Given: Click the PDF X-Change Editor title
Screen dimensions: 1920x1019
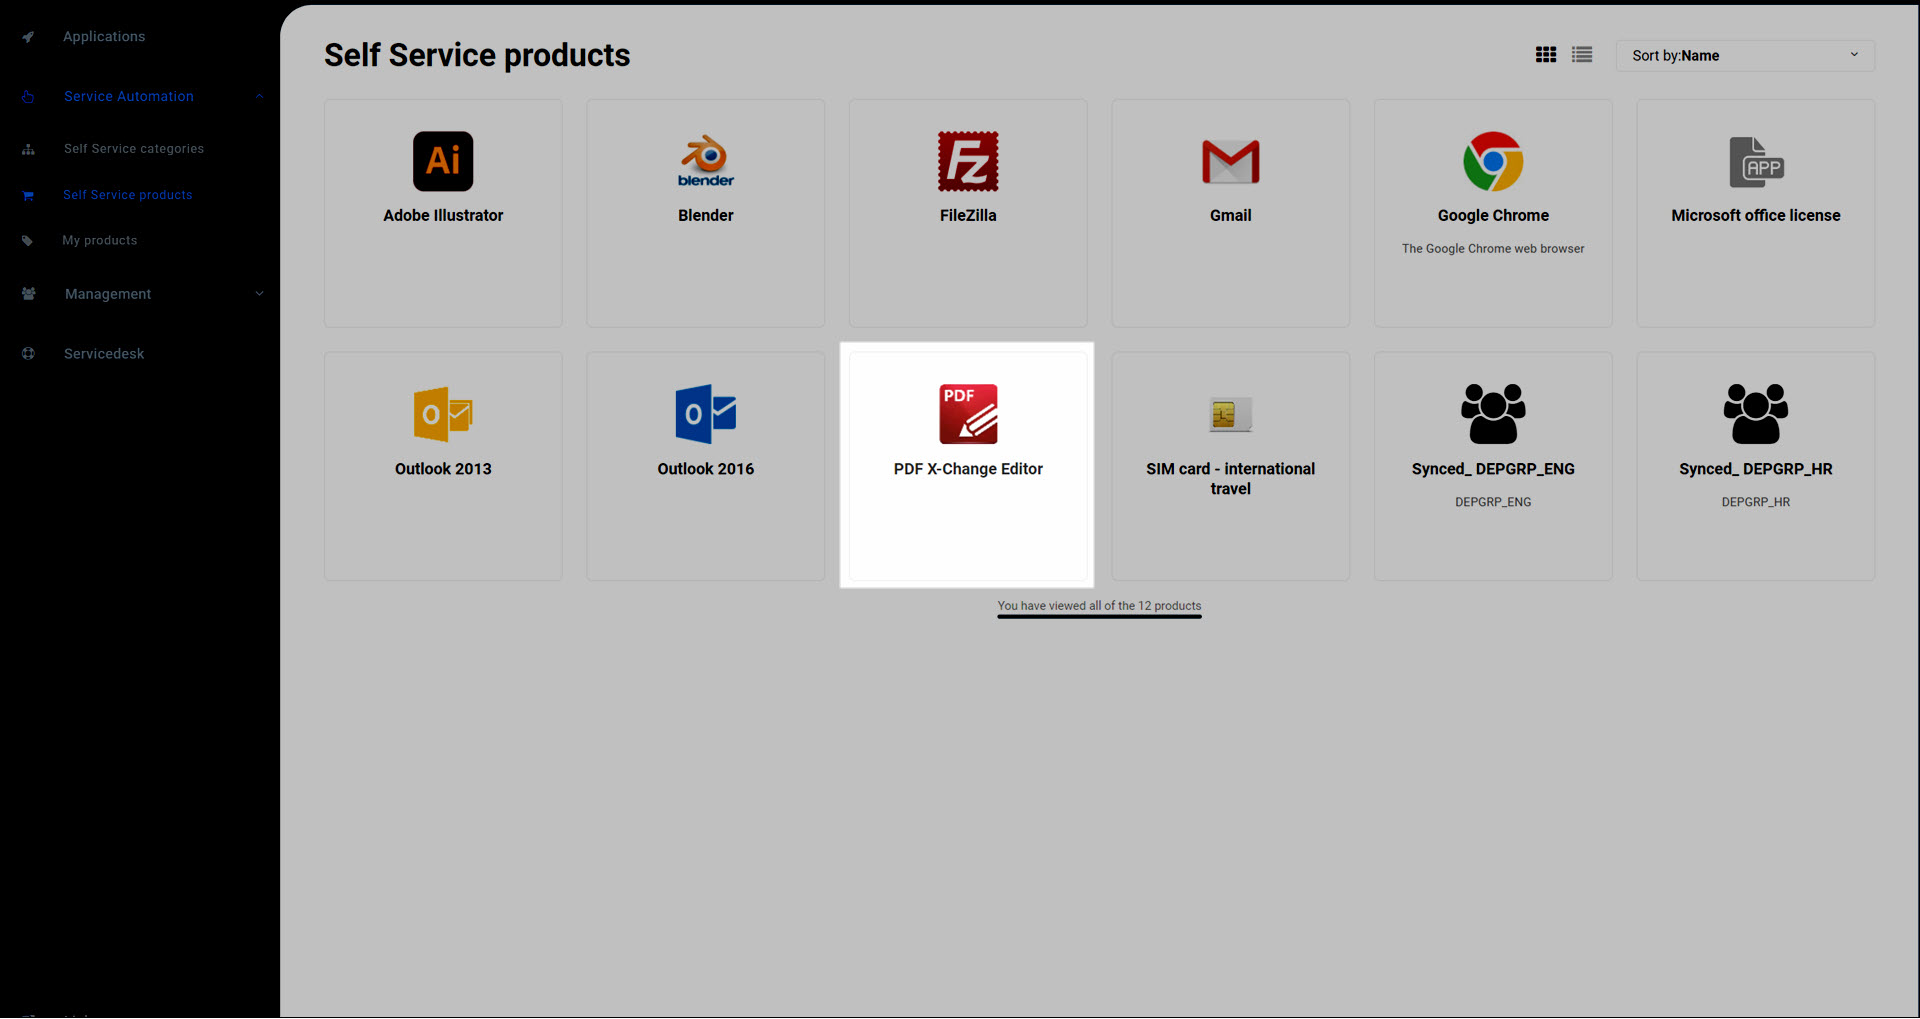Looking at the screenshot, I should (968, 469).
